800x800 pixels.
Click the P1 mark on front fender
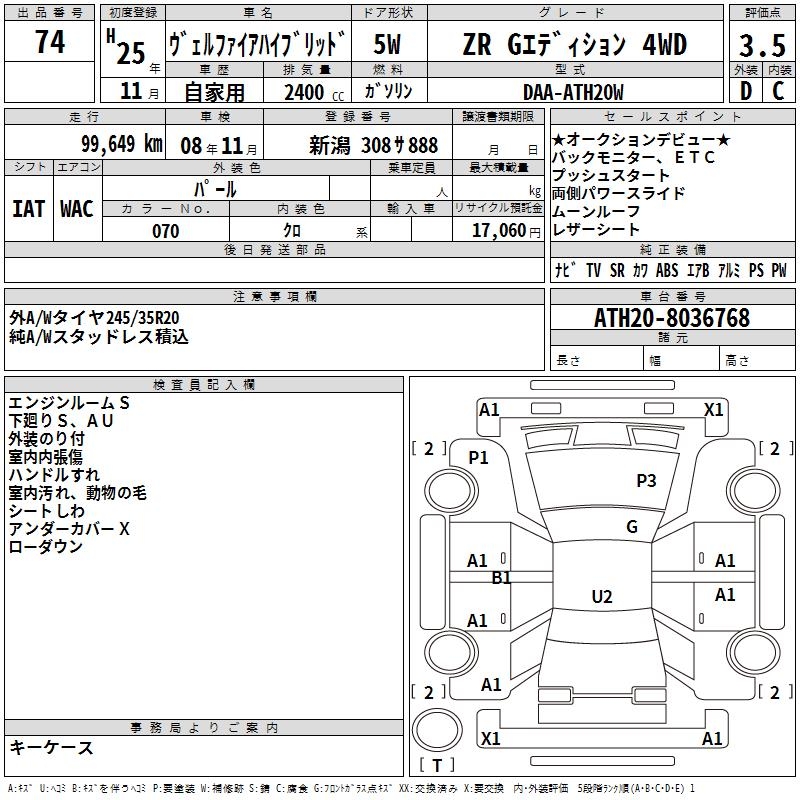tap(478, 458)
